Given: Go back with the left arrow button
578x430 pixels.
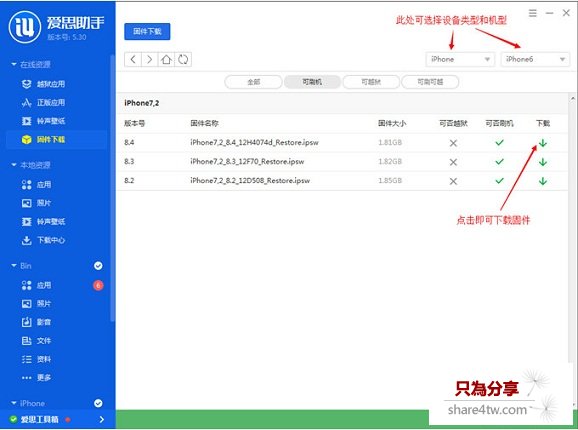Looking at the screenshot, I should [x=133, y=59].
